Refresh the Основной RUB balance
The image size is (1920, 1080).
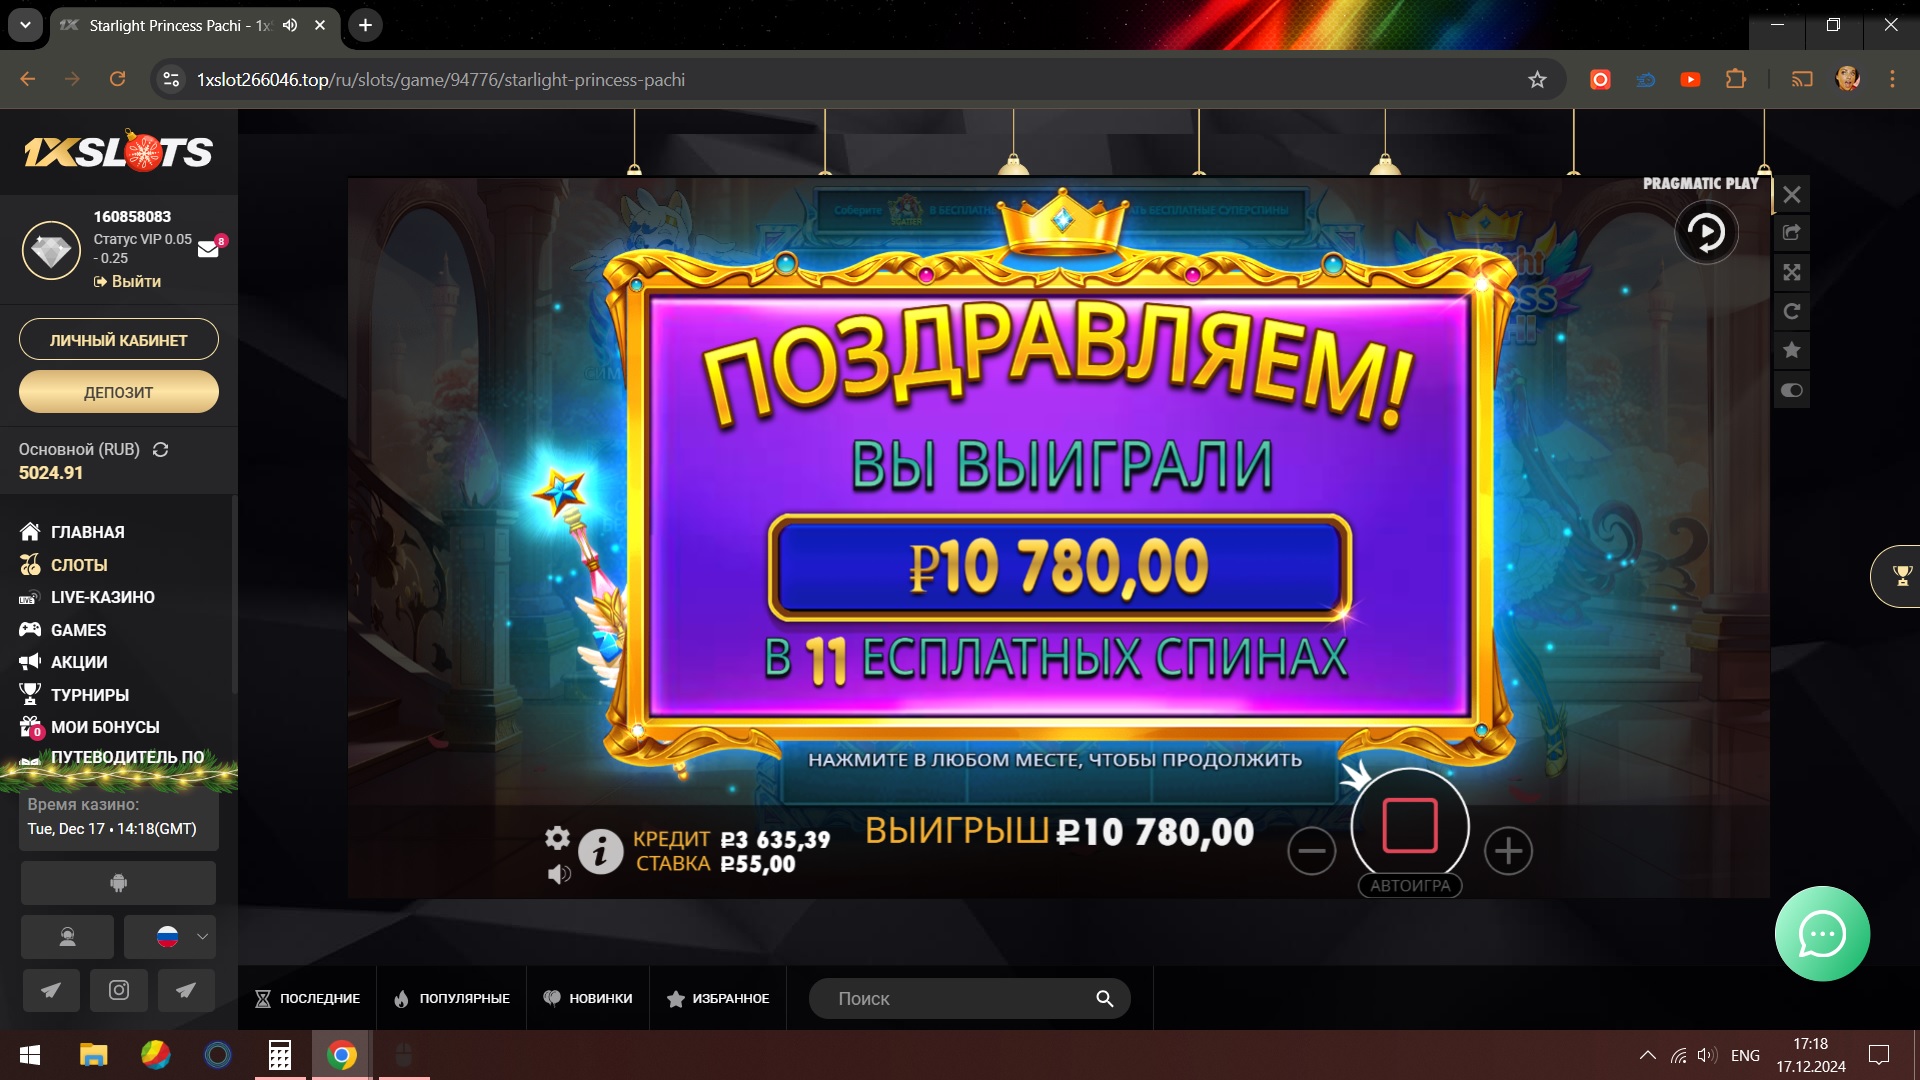tap(160, 450)
